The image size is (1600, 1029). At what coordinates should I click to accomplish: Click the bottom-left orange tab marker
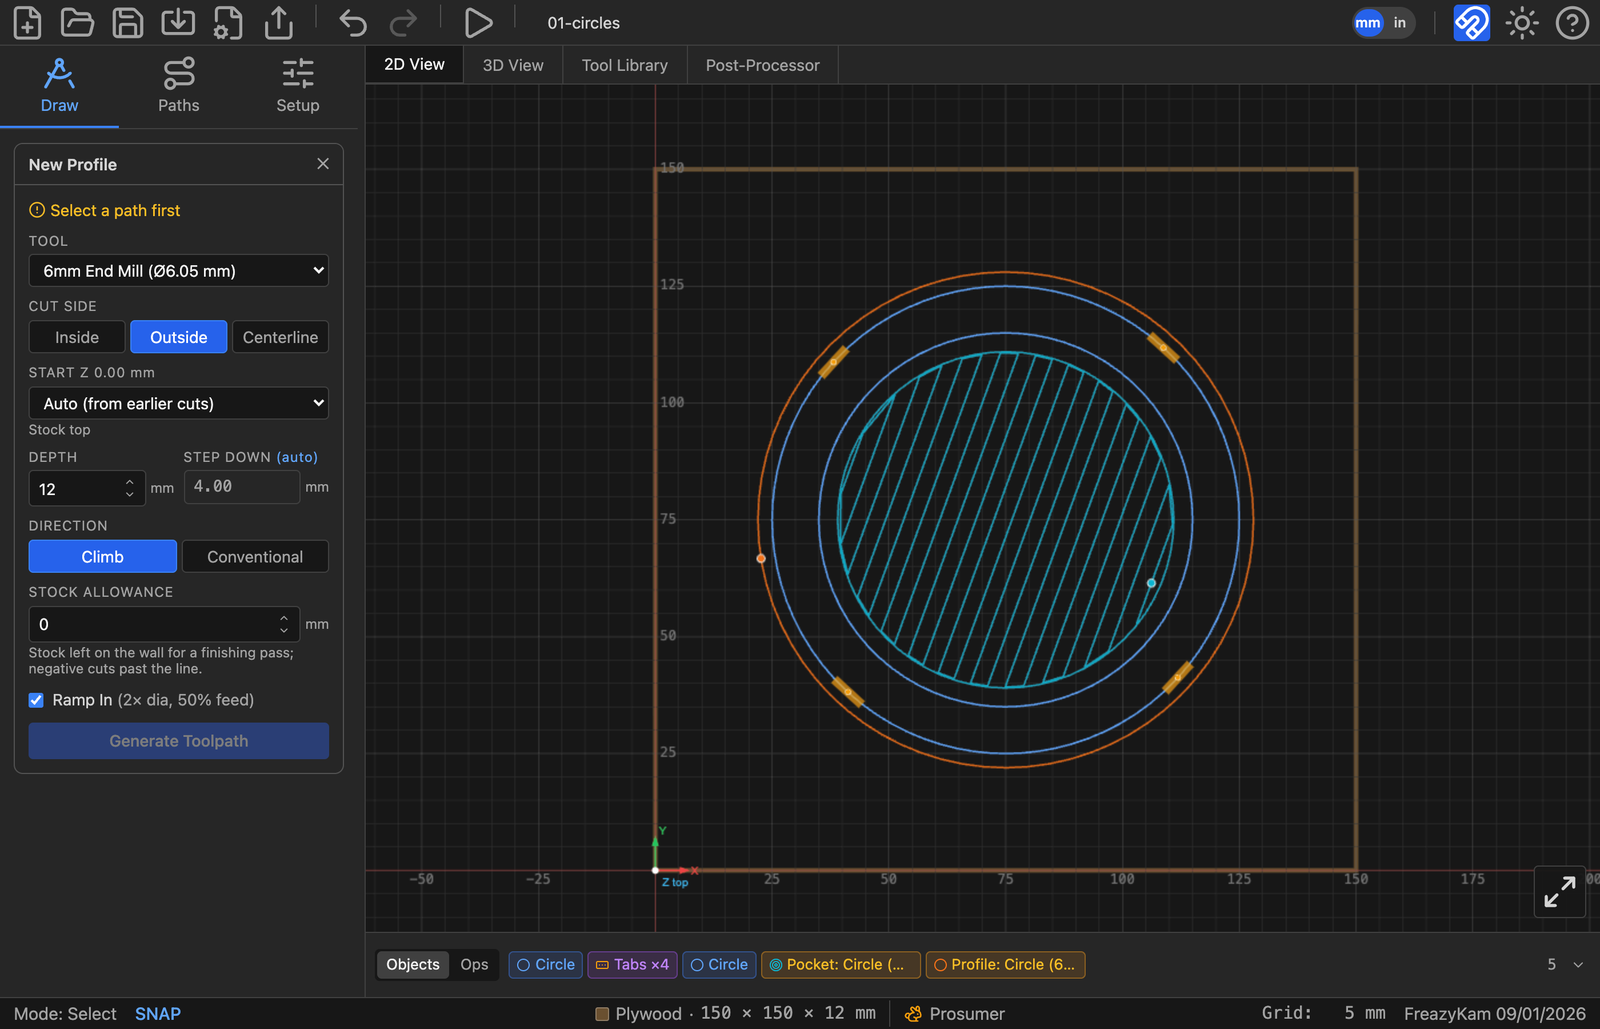[x=848, y=691]
